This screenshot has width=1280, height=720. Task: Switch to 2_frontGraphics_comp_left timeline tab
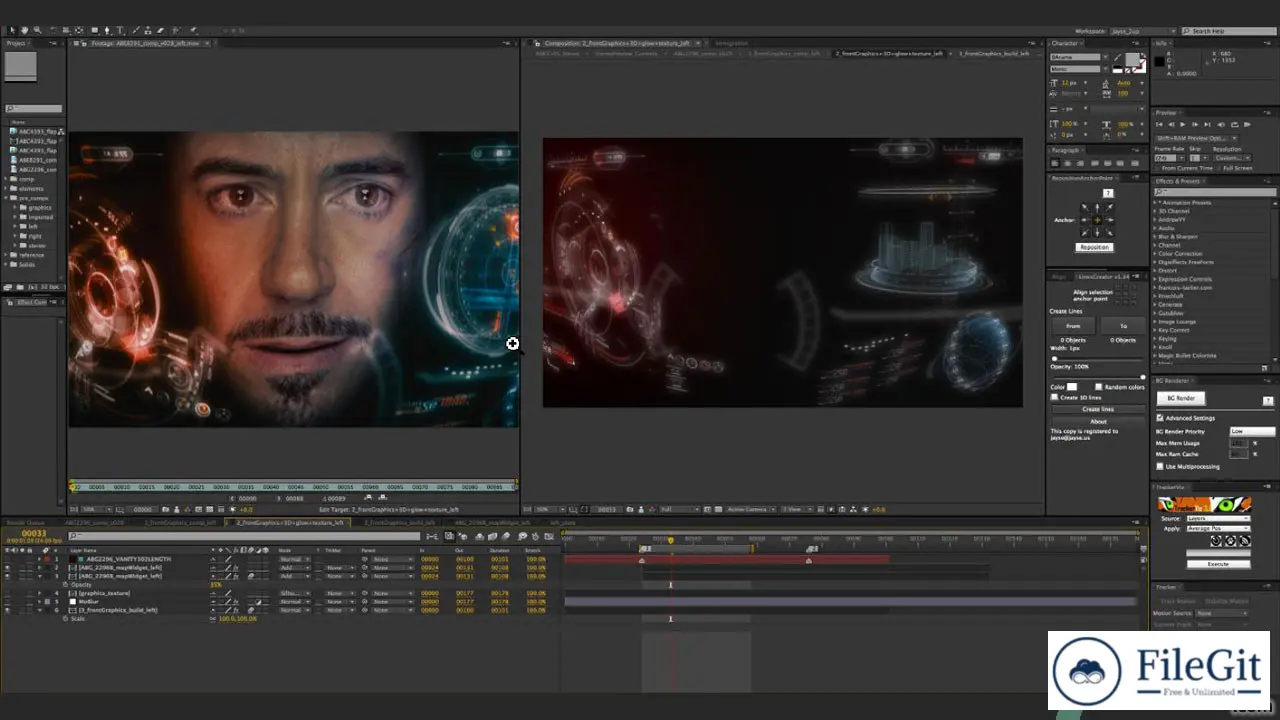click(180, 522)
